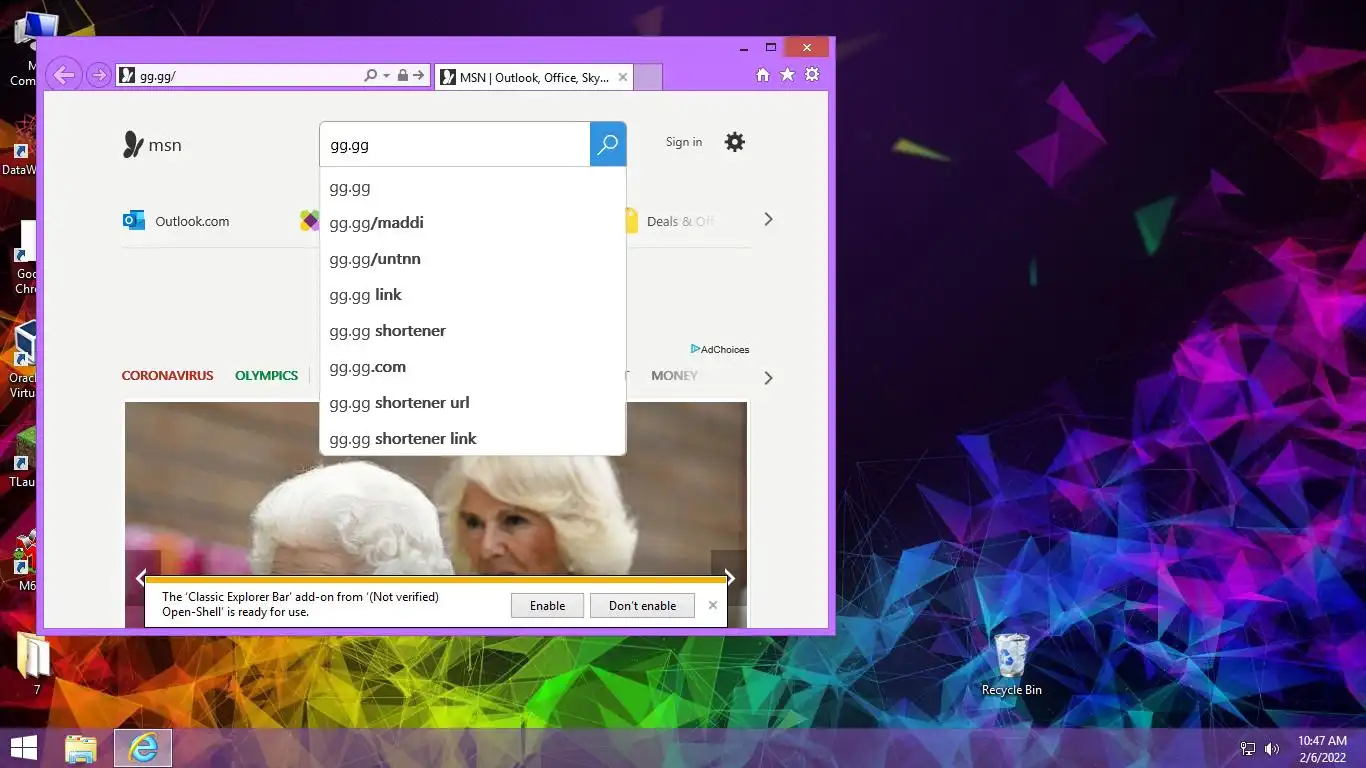Viewport: 1366px width, 768px height.
Task: Open File Explorer from the taskbar
Action: click(x=81, y=748)
